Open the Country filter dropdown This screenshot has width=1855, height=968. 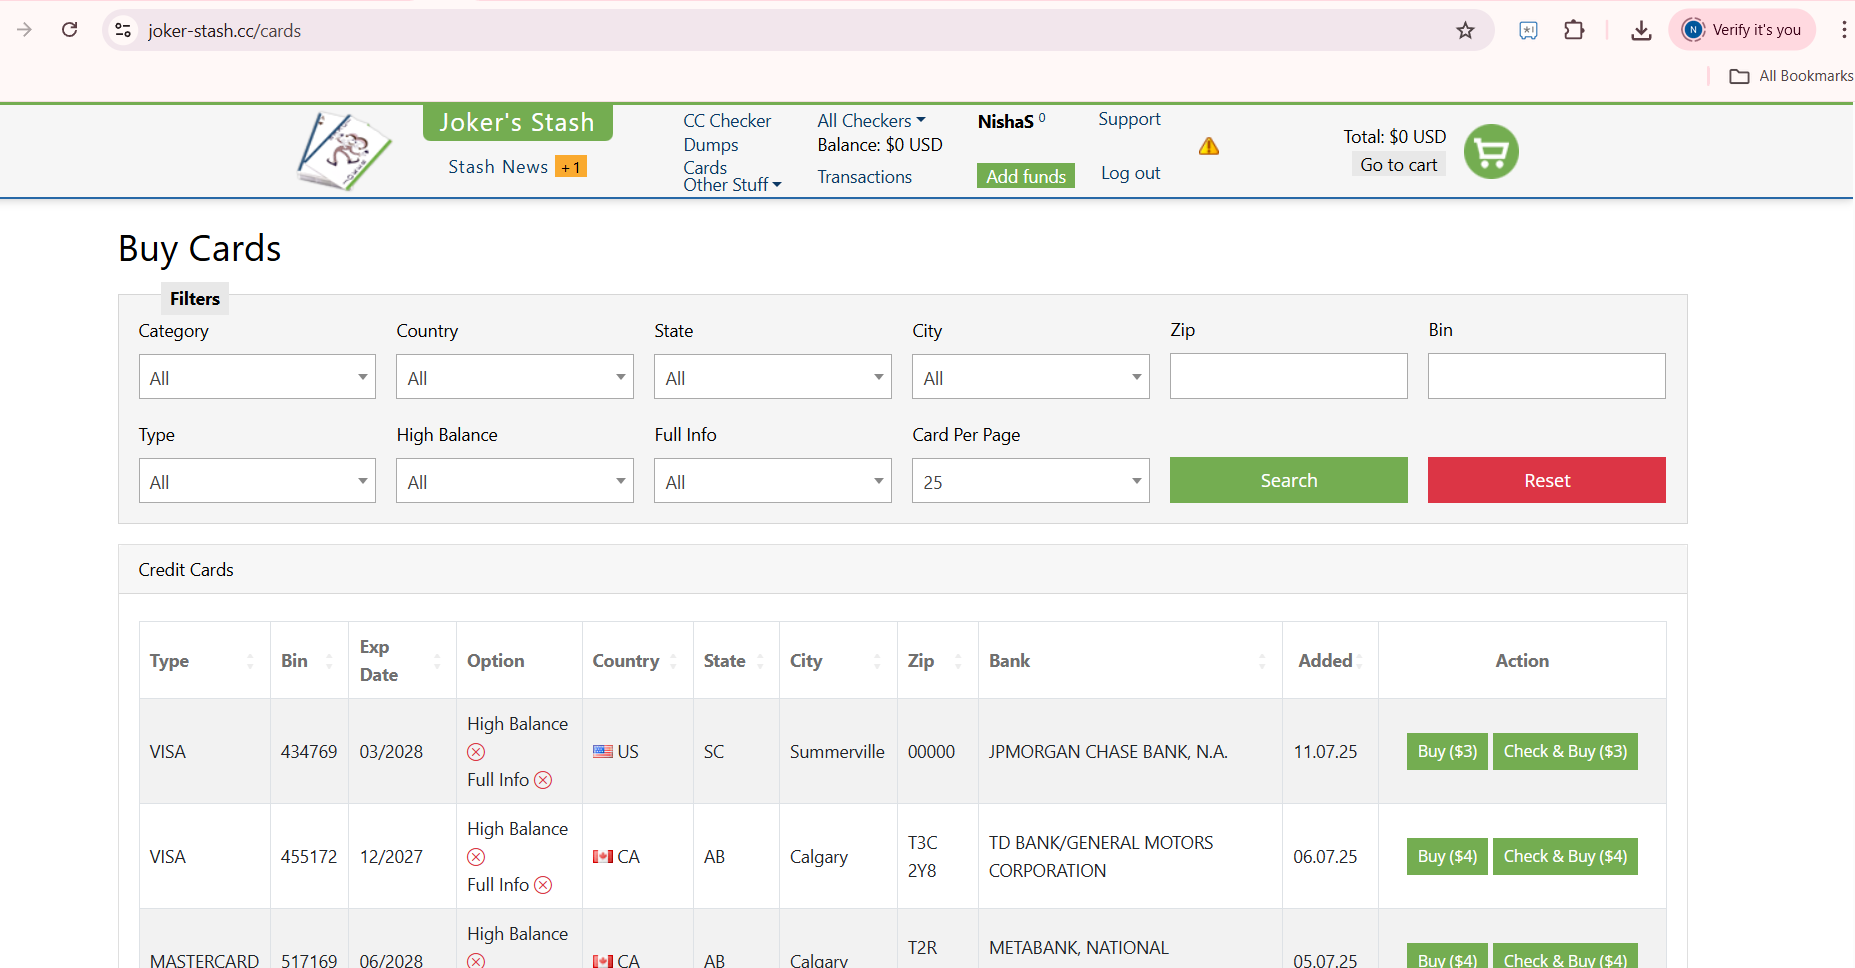coord(515,377)
